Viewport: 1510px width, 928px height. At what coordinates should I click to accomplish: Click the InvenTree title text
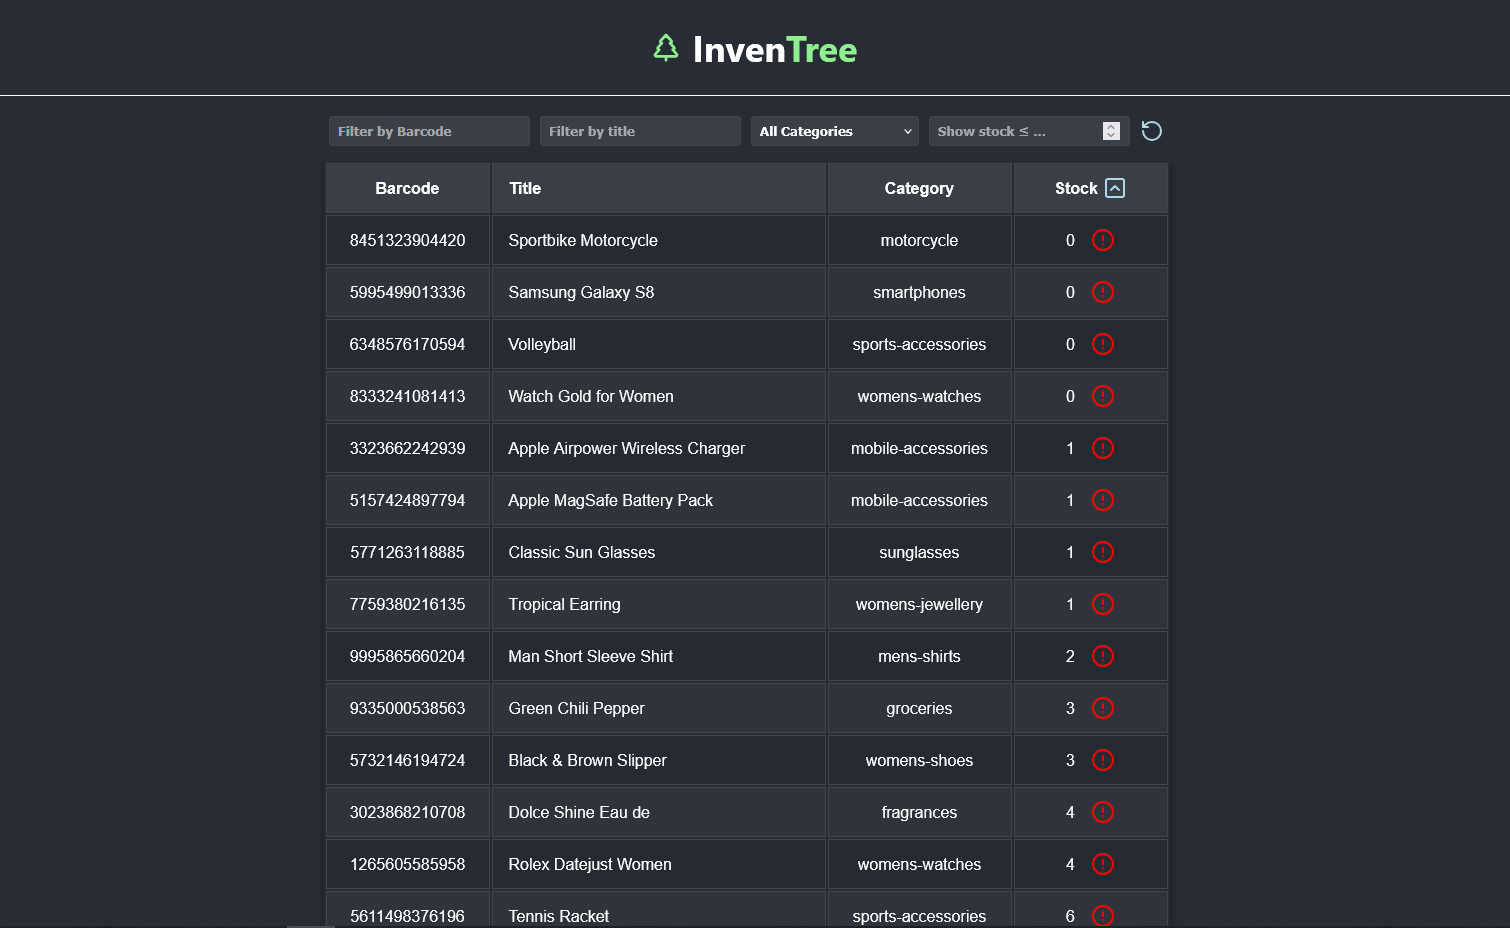click(774, 50)
